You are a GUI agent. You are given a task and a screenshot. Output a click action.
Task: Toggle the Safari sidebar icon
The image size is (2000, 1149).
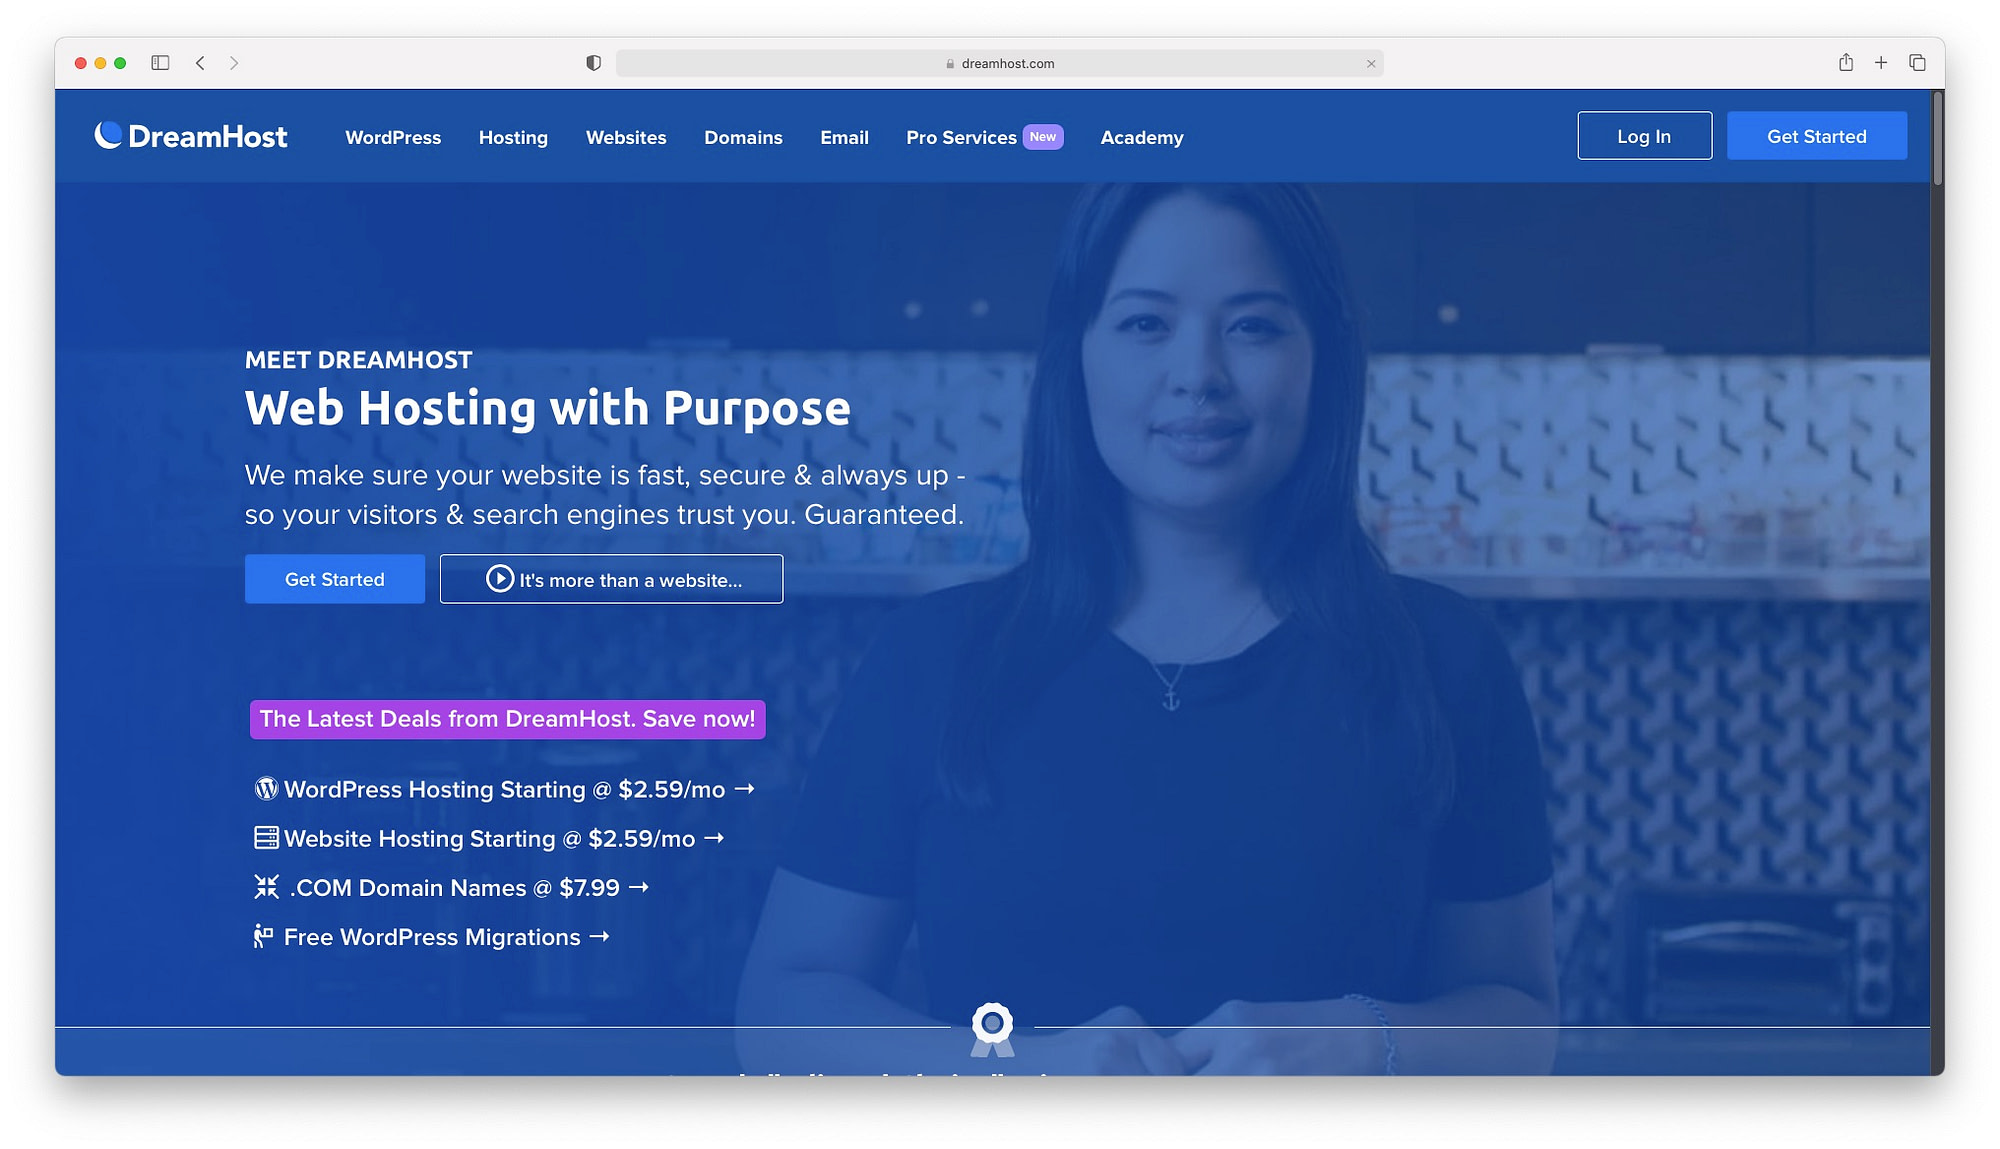click(x=160, y=63)
